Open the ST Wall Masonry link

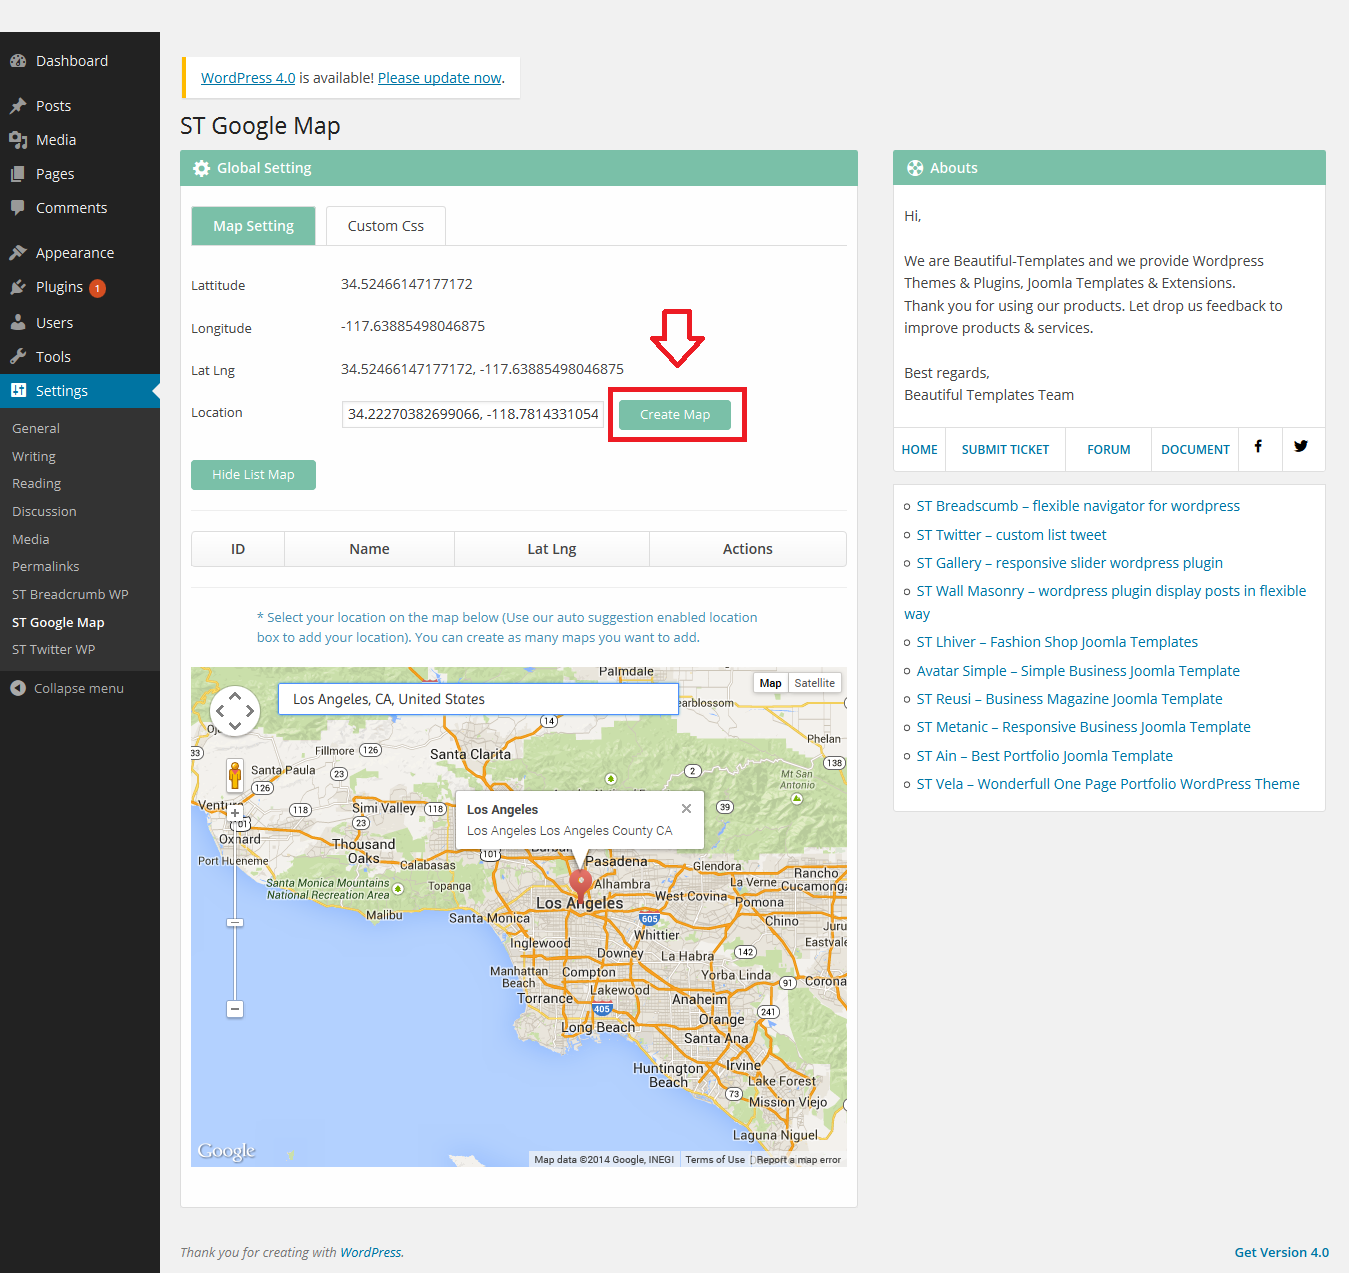click(x=1105, y=602)
